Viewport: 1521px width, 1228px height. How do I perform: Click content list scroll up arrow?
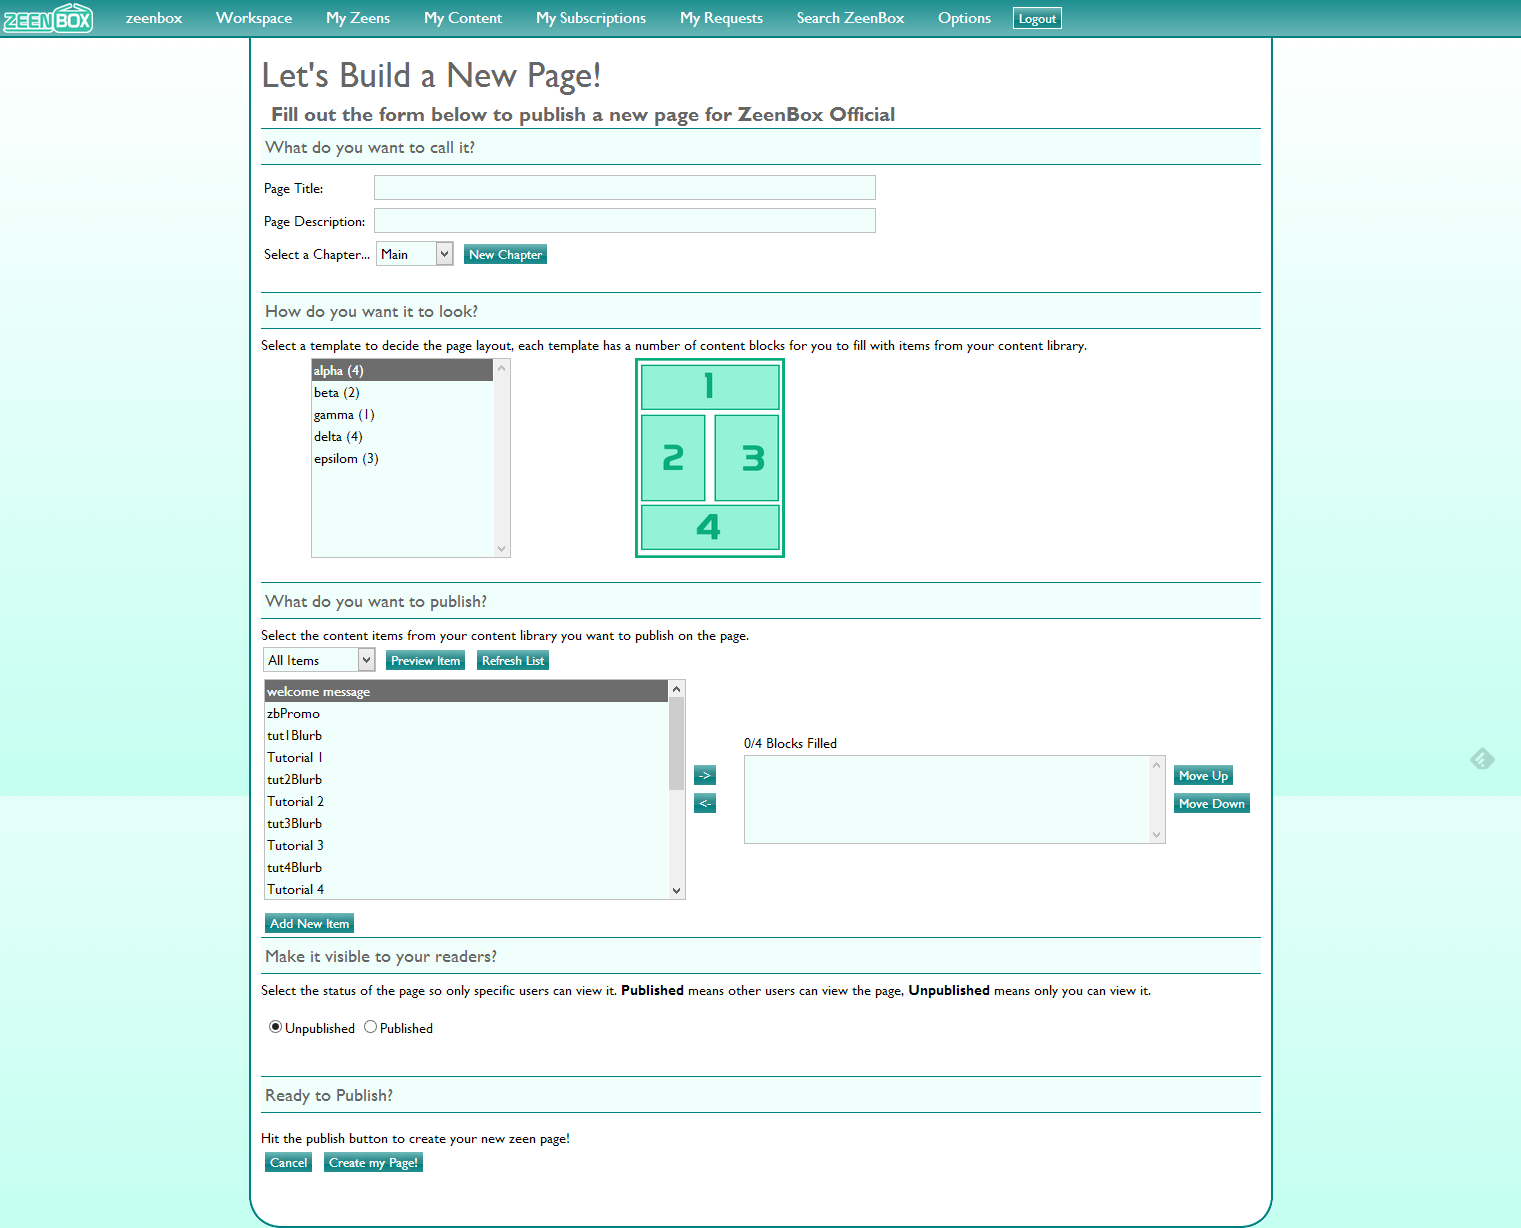676,689
